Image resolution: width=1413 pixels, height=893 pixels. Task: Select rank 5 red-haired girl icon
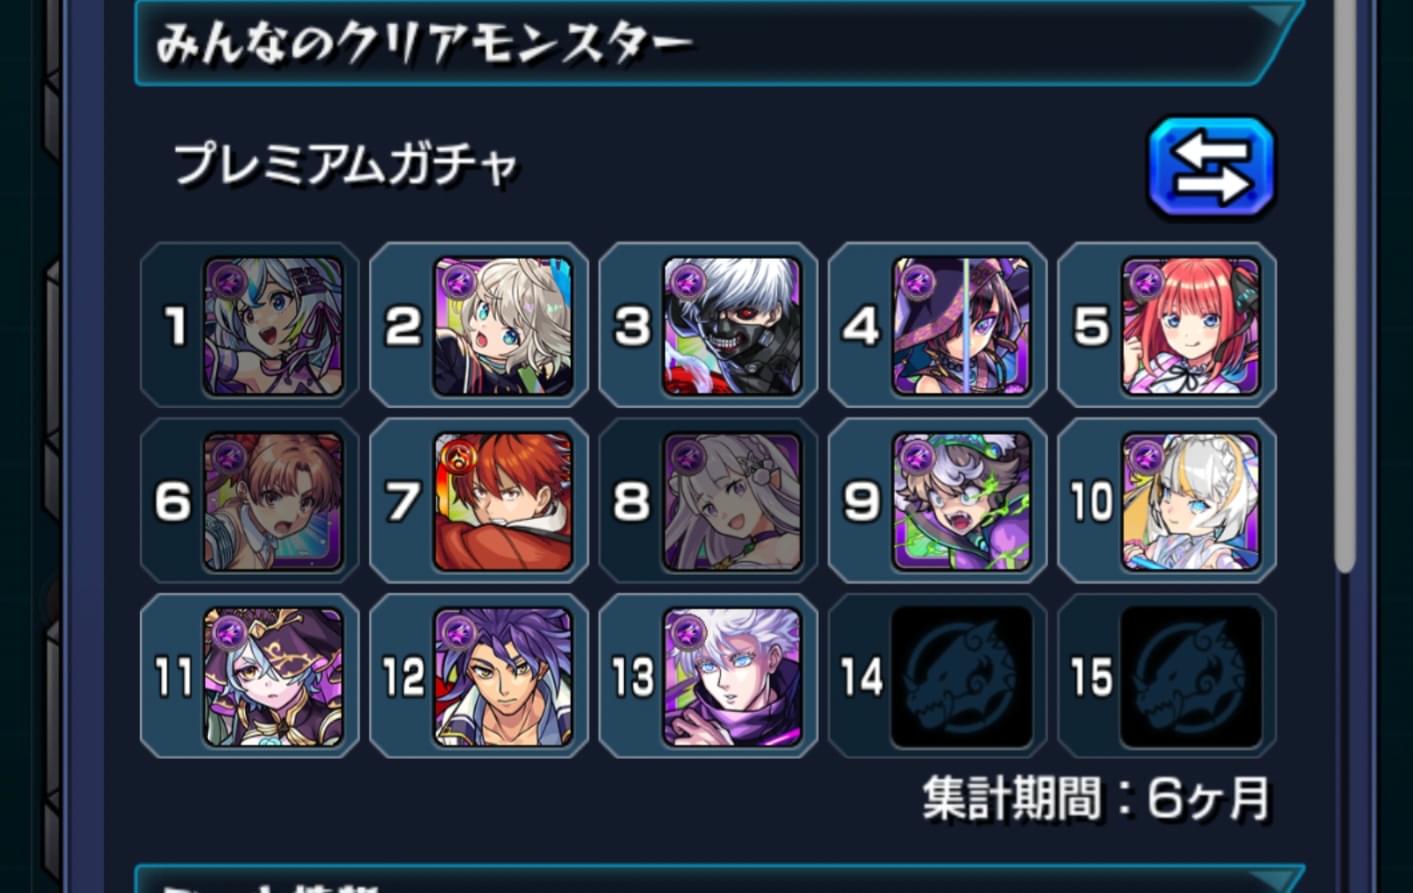pos(1192,326)
